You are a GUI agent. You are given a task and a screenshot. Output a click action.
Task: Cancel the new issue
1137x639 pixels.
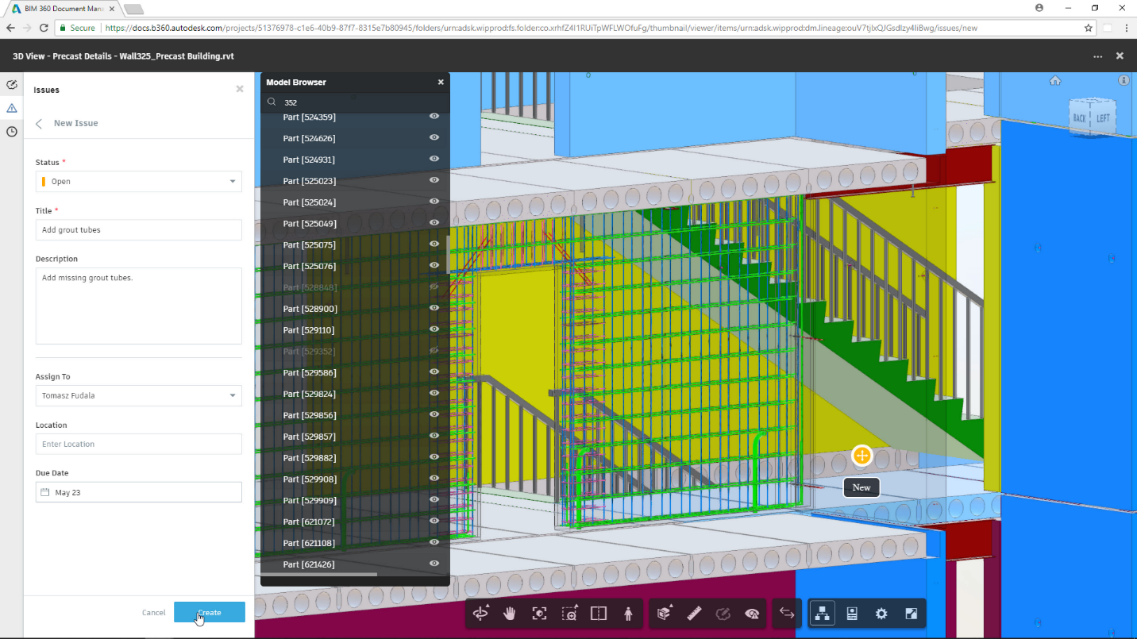click(x=153, y=612)
